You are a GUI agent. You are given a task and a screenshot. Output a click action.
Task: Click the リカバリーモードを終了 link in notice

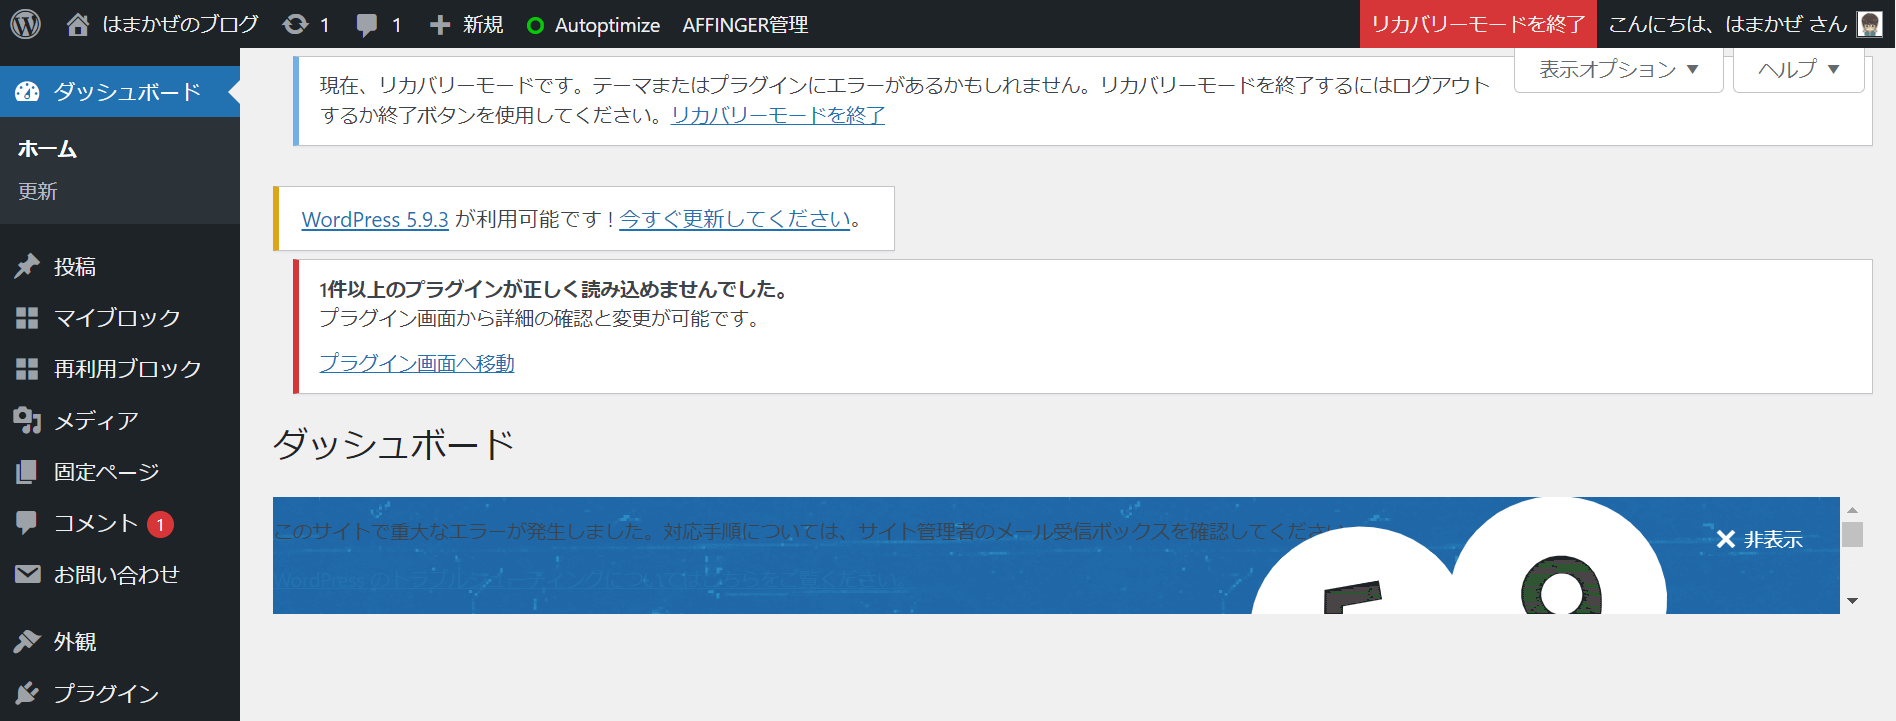[777, 116]
